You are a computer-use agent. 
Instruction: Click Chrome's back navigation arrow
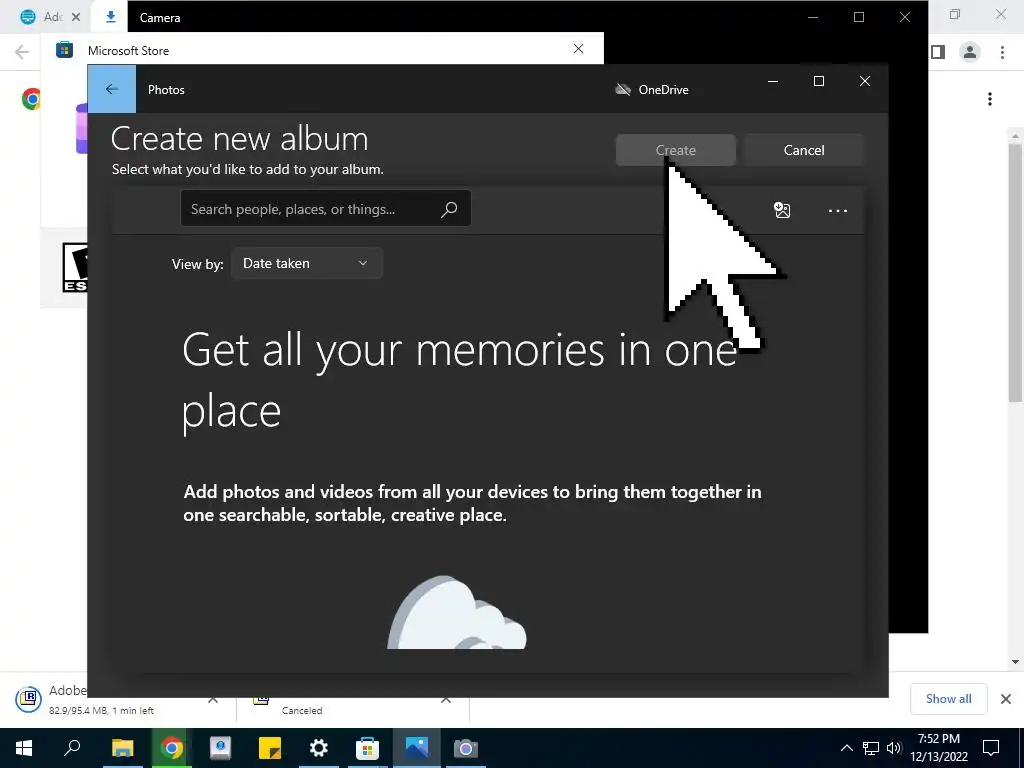(22, 52)
